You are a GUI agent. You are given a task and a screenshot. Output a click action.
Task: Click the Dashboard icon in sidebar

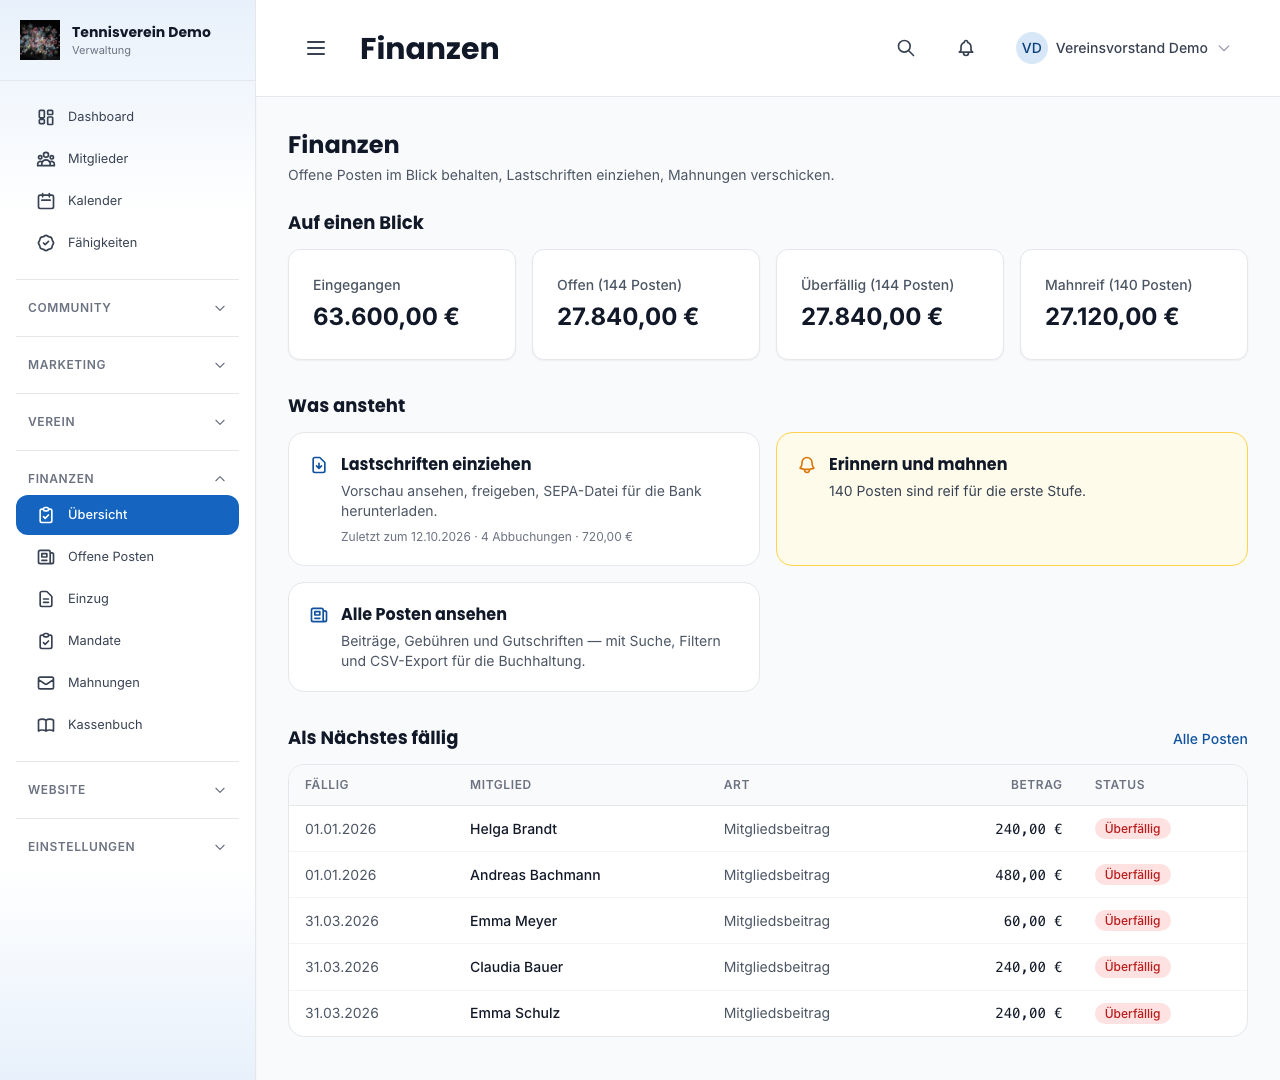(46, 117)
